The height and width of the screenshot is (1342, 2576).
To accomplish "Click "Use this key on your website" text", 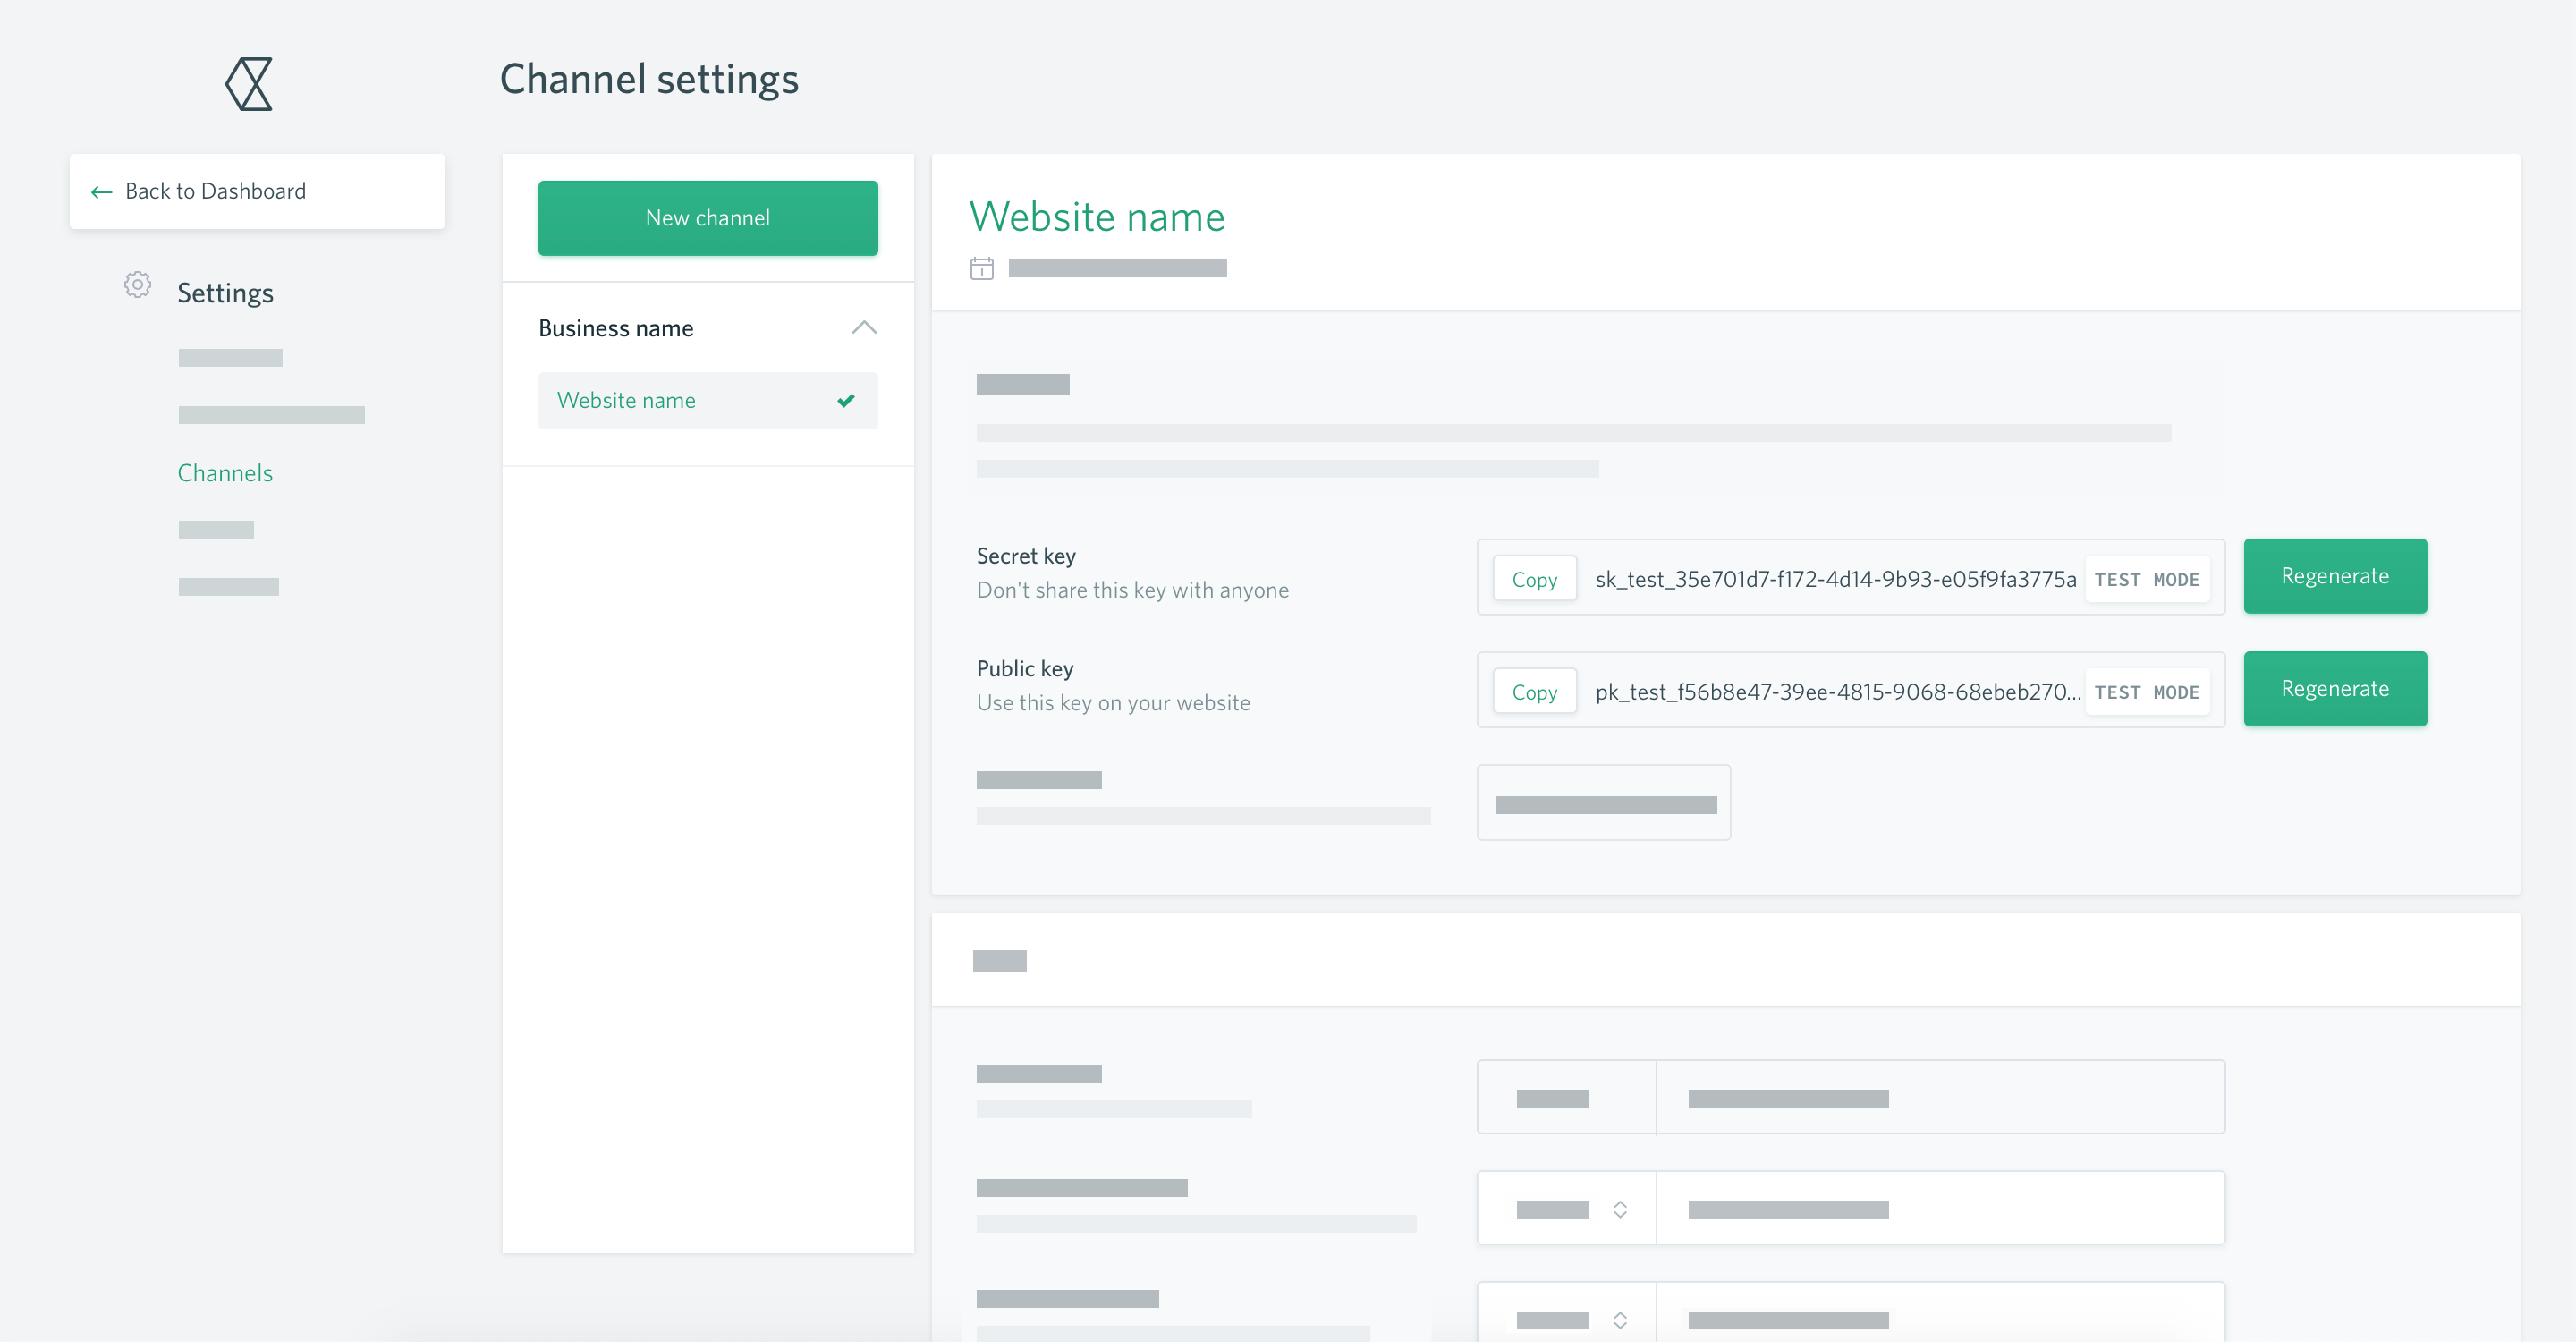I will pos(1114,703).
